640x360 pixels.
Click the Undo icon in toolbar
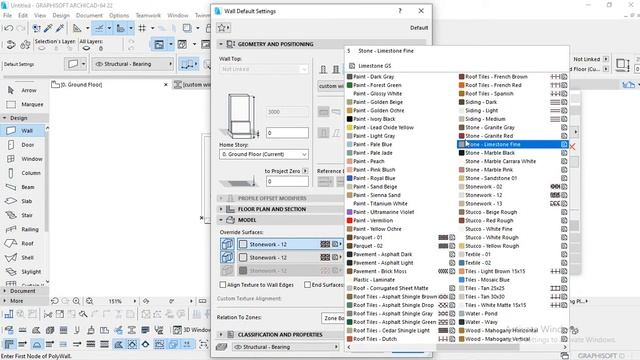coord(9,28)
